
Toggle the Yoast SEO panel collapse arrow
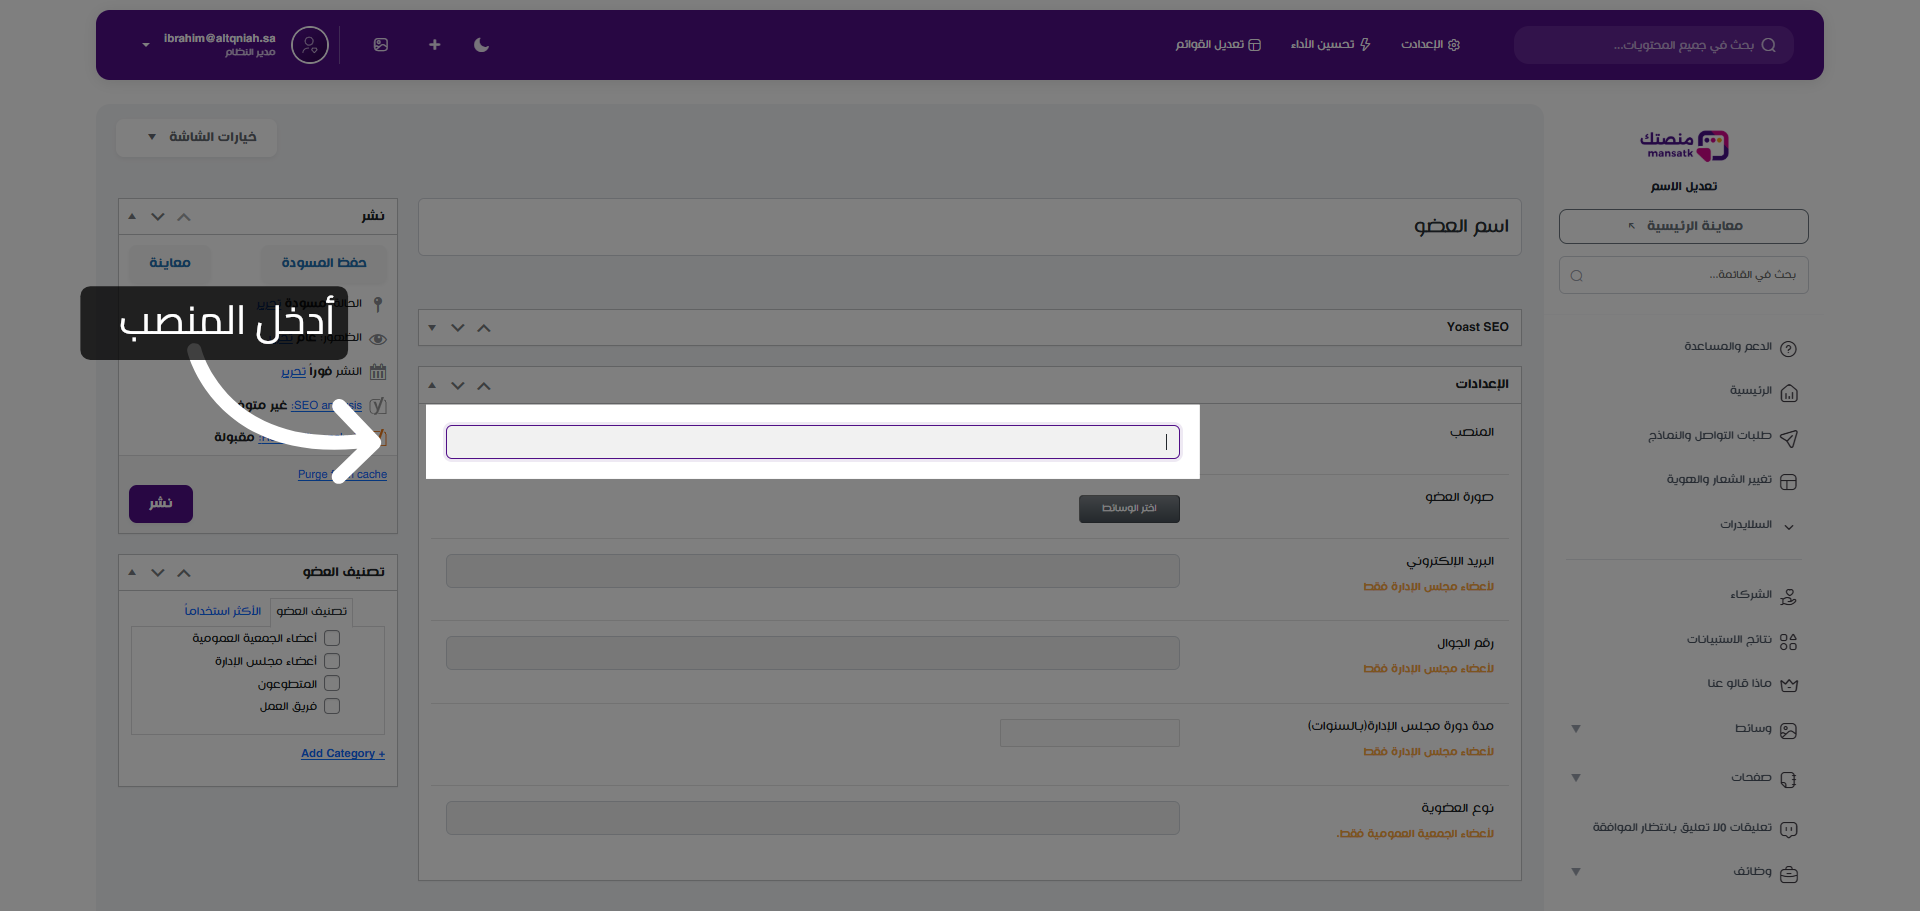(x=432, y=328)
